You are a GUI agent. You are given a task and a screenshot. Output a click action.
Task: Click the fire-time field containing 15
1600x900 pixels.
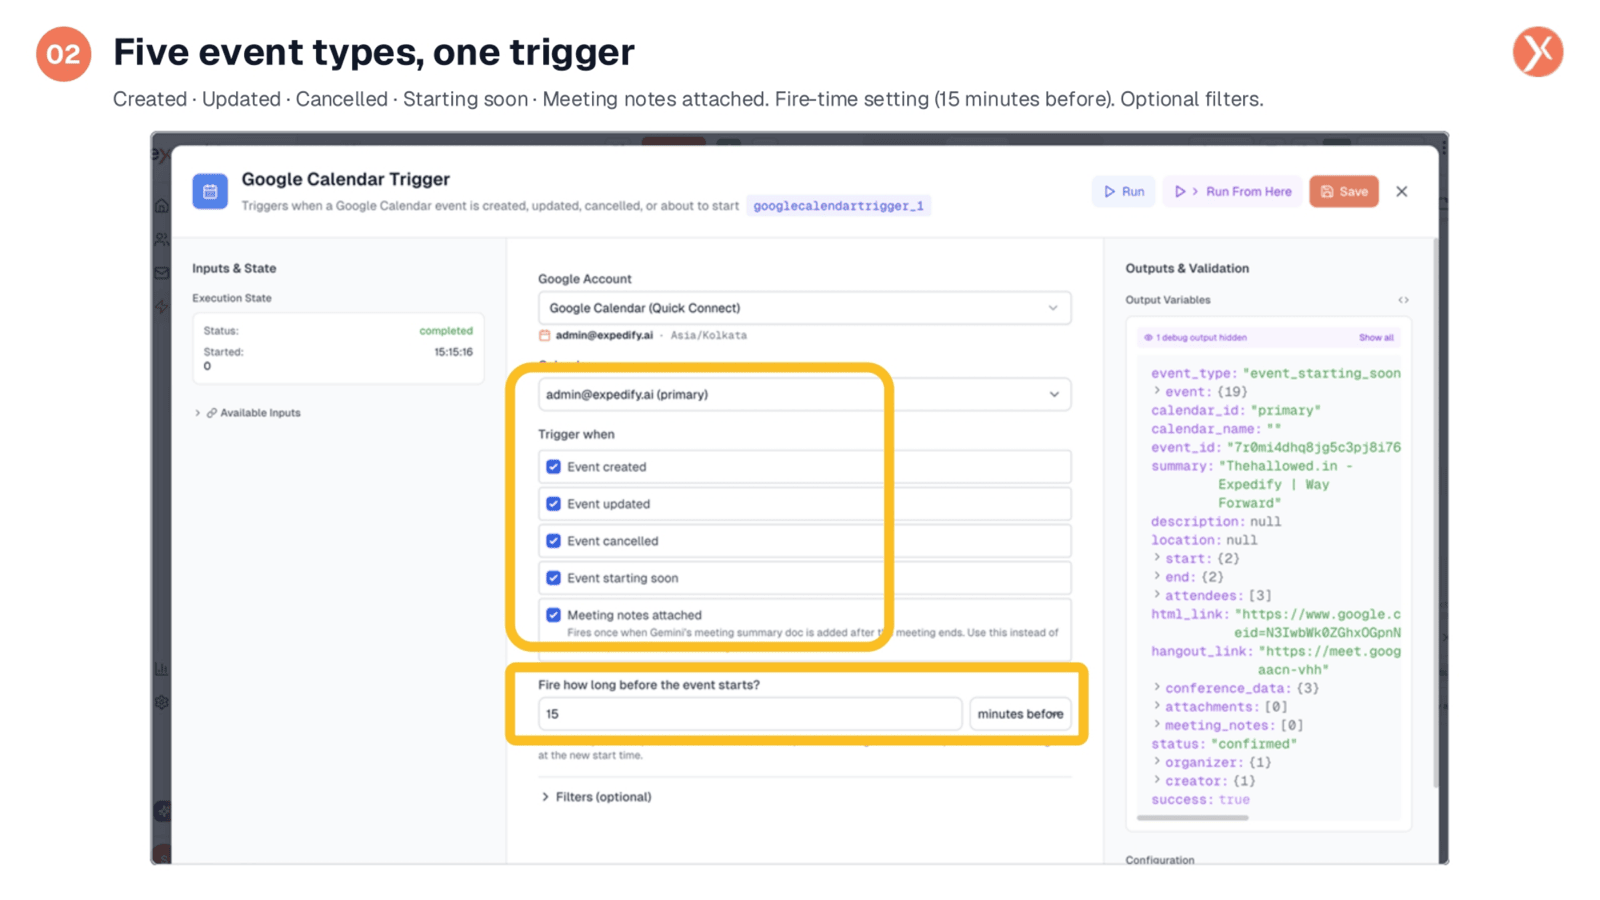click(x=750, y=714)
